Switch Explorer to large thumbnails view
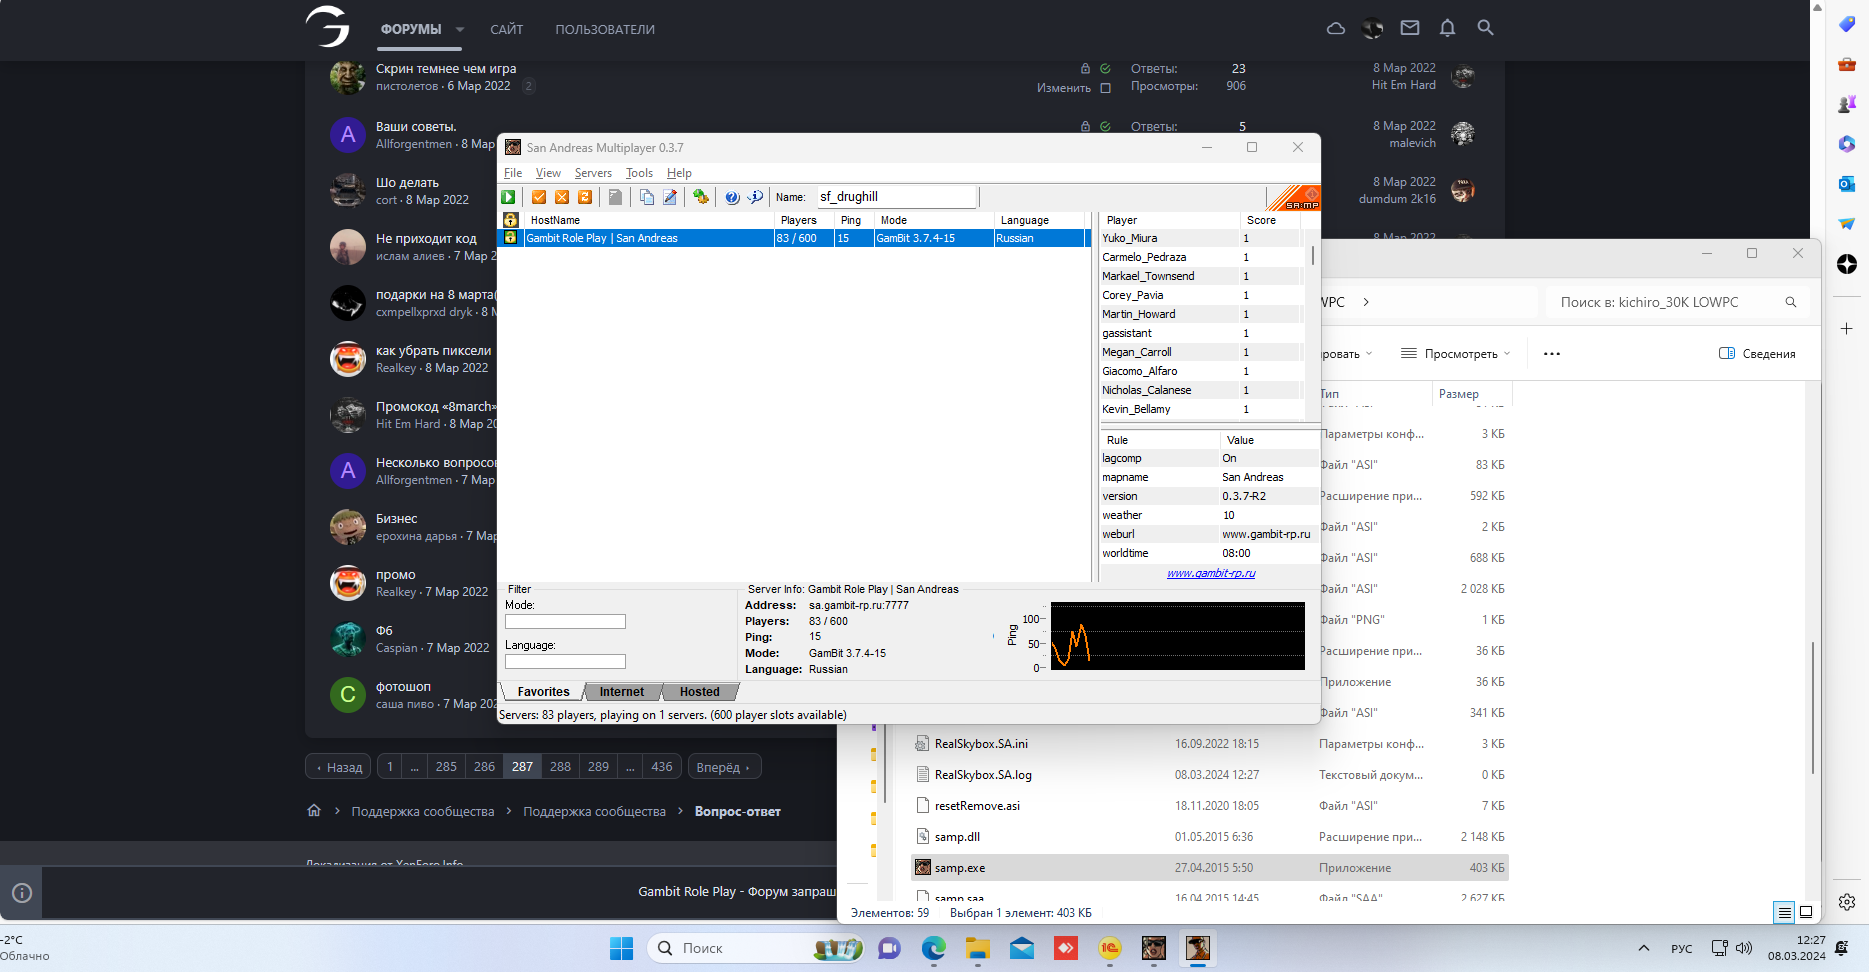Screen dimensions: 1869x972 (x=1806, y=912)
